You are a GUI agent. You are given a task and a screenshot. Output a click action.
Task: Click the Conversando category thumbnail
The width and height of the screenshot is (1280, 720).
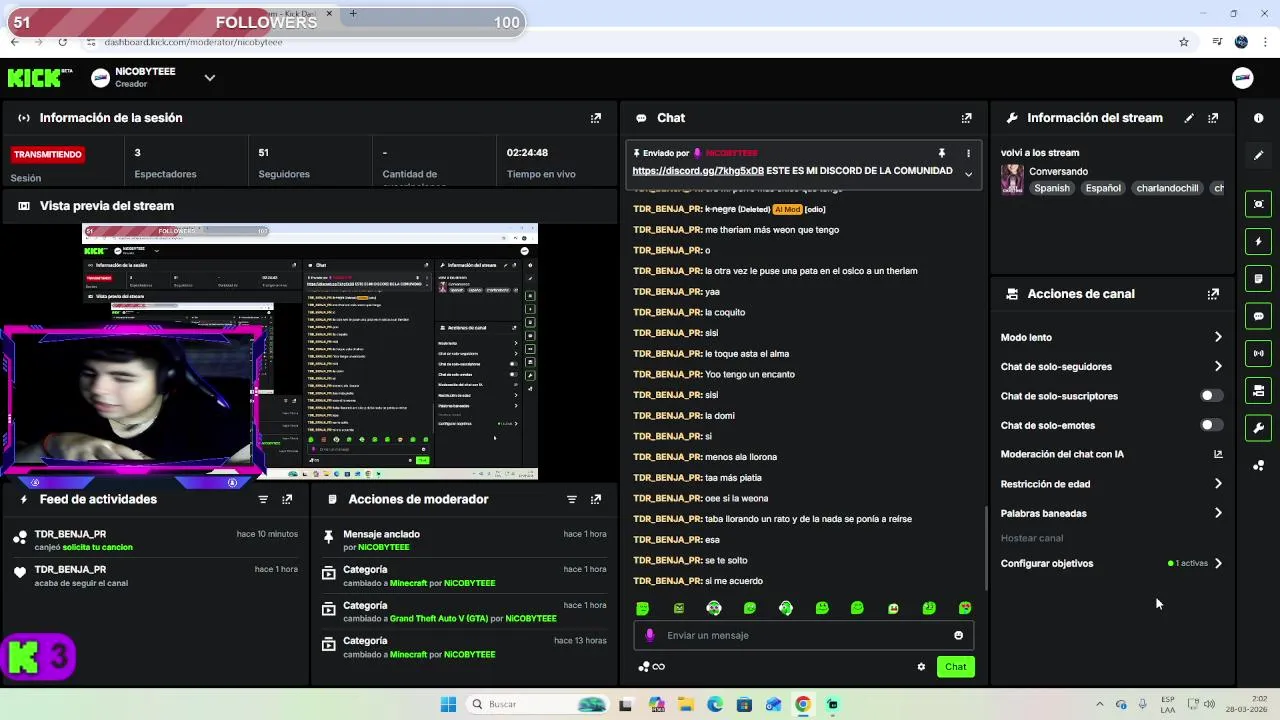click(x=1012, y=179)
